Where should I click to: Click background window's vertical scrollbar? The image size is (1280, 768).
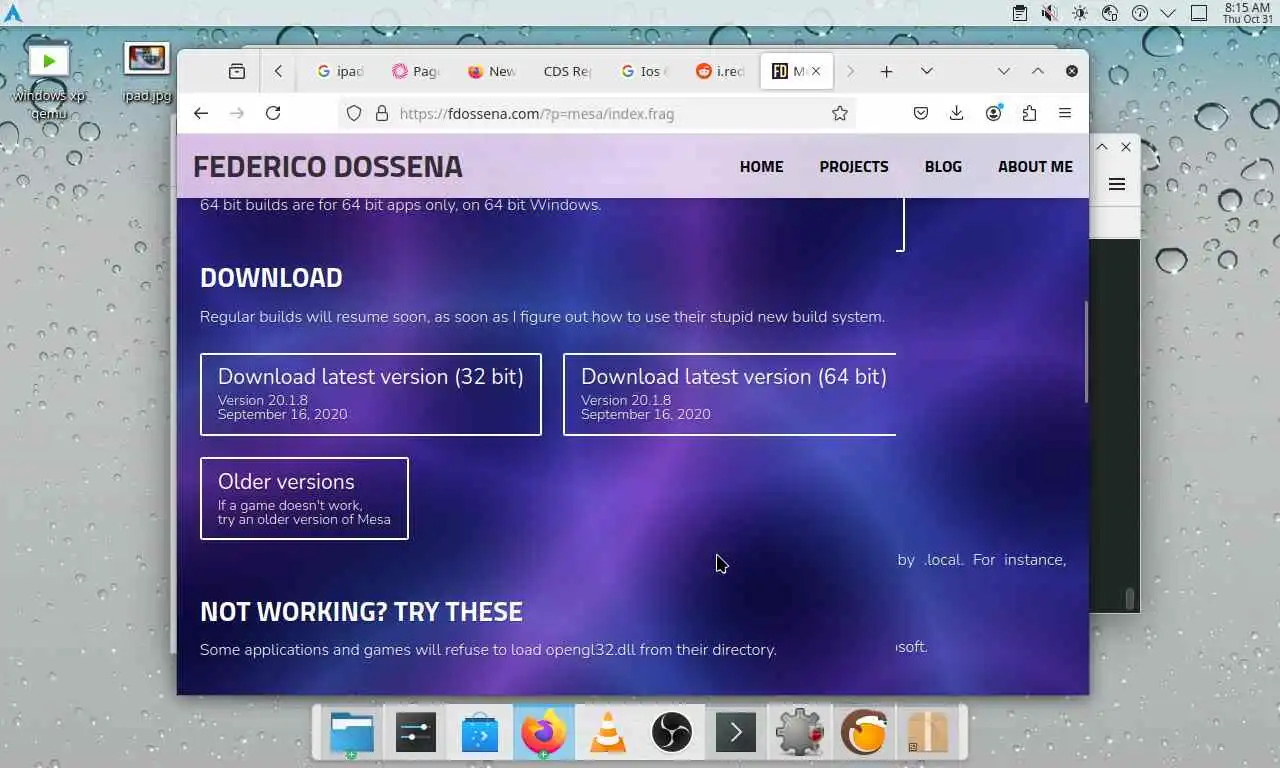click(x=1130, y=598)
